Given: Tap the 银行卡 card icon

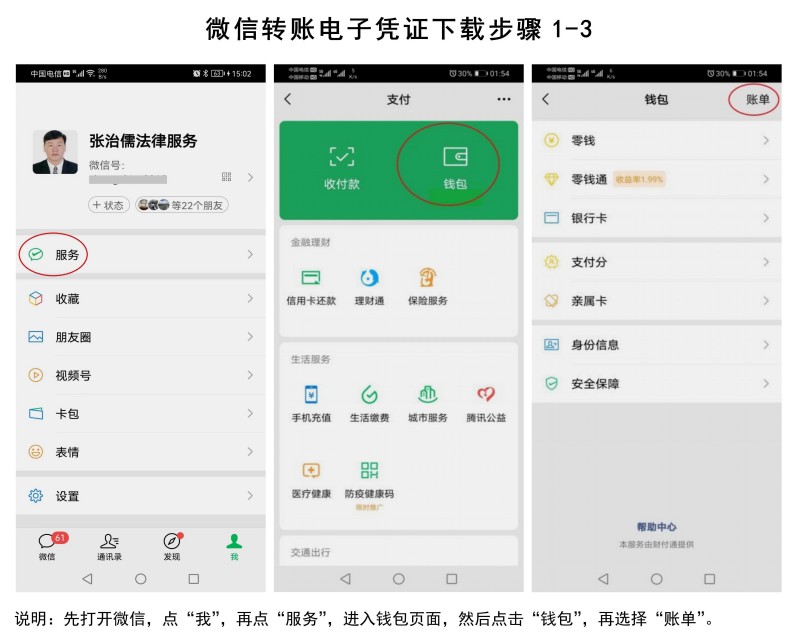Looking at the screenshot, I should pos(552,218).
